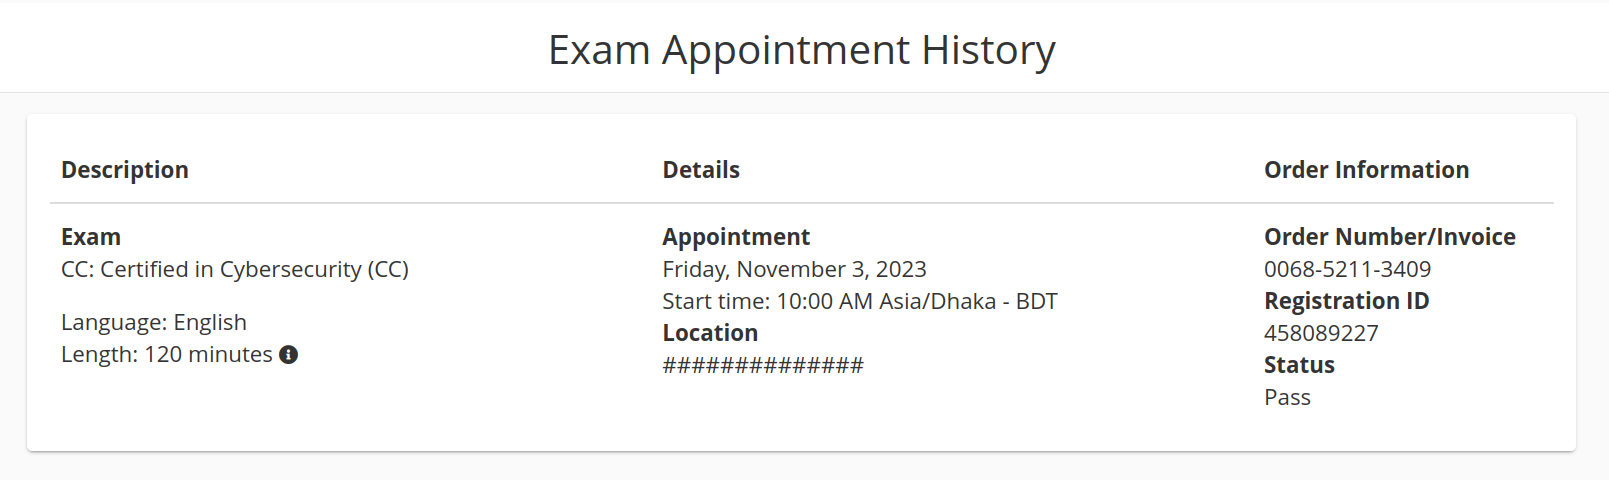This screenshot has height=480, width=1609.
Task: Click the Order Information column header
Action: [1366, 170]
